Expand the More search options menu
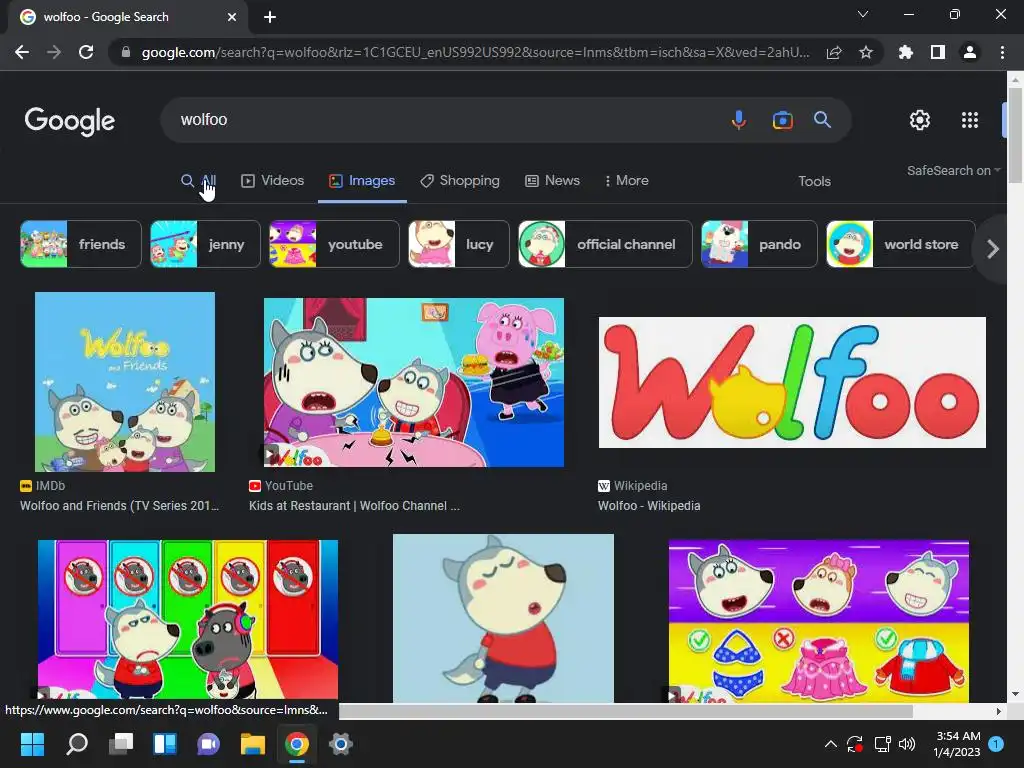Screen dimensions: 1024x768 tap(626, 180)
